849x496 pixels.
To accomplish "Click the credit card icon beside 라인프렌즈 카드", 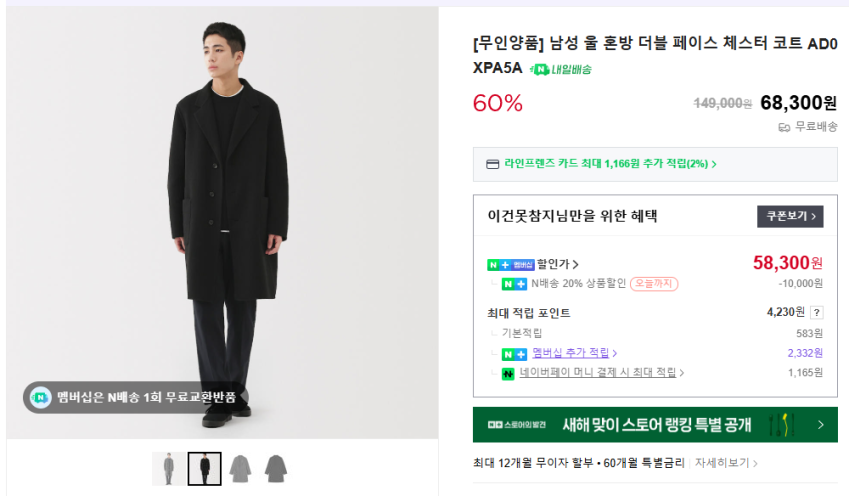I will click(492, 164).
